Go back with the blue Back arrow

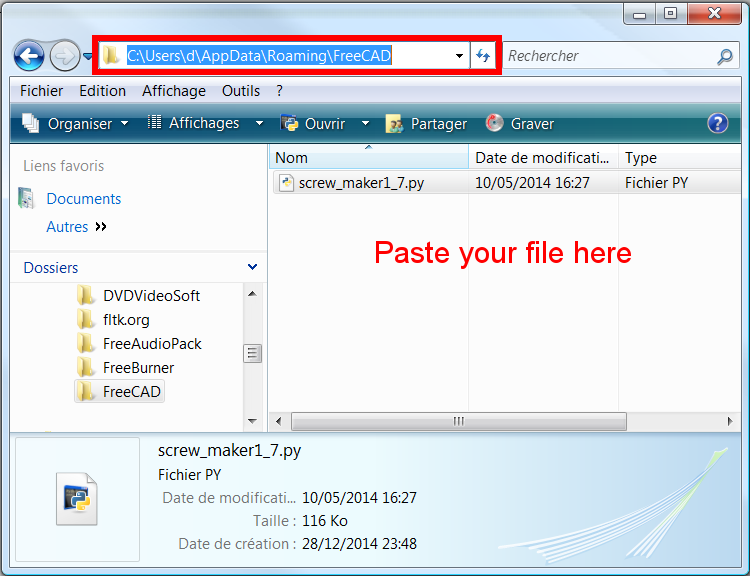click(x=29, y=56)
